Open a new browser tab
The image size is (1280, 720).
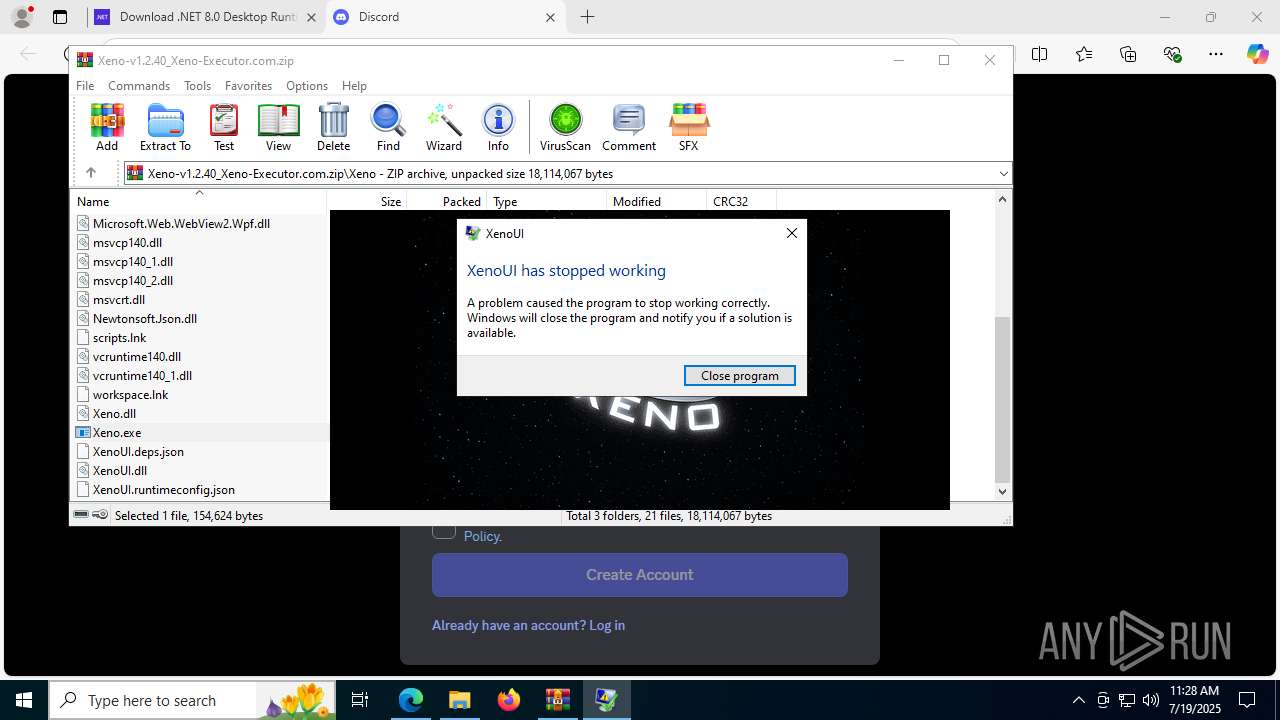point(588,17)
